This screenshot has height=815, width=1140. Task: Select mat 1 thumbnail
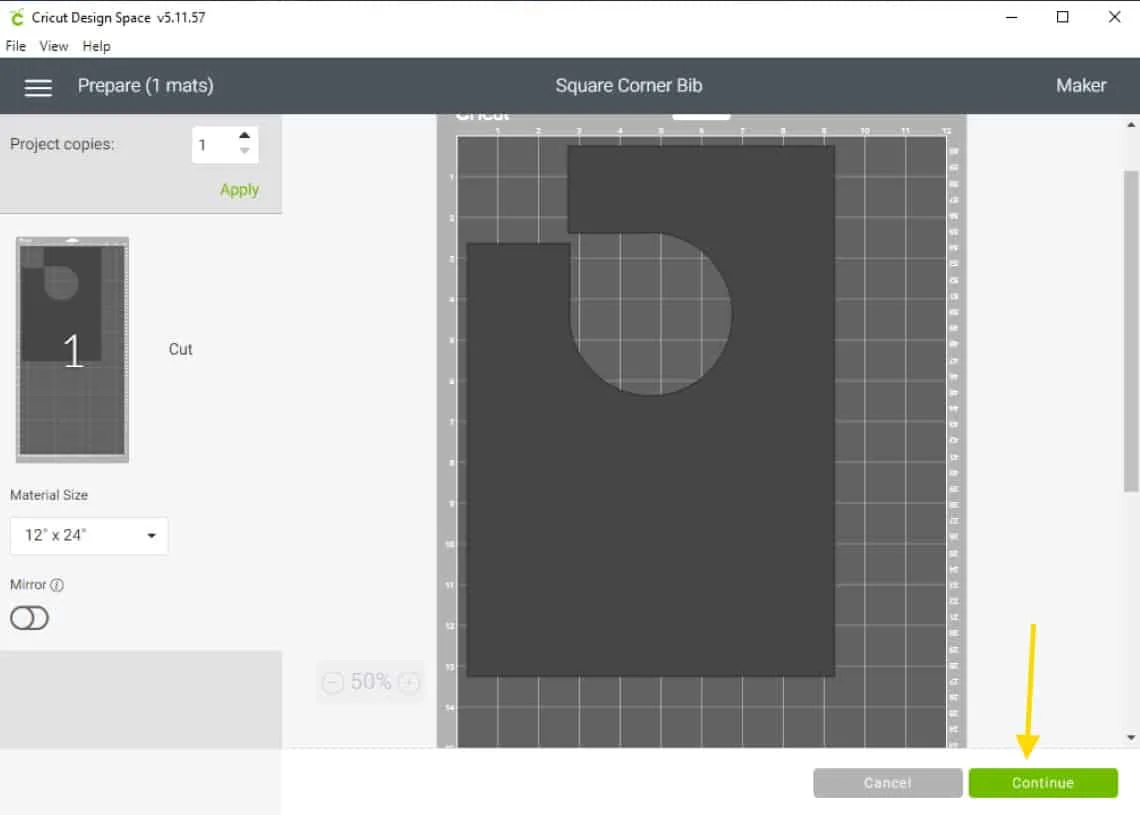(73, 350)
